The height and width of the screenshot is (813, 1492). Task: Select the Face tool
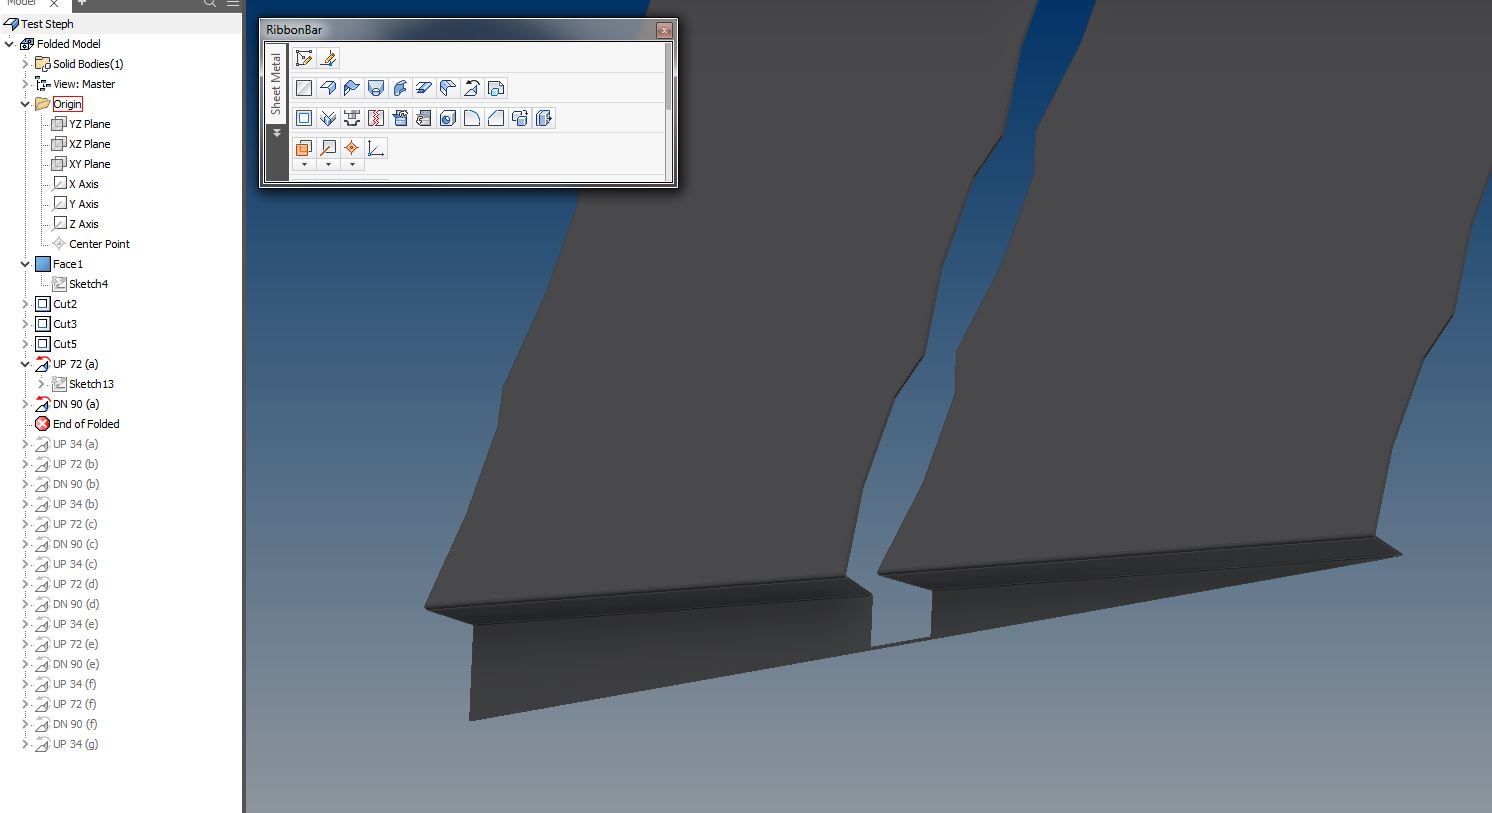304,88
